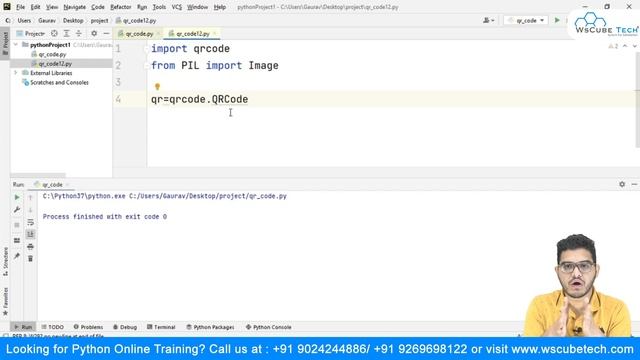Go to previous highlighted error arrow
Screen dimensions: 640x360
pos(625,46)
